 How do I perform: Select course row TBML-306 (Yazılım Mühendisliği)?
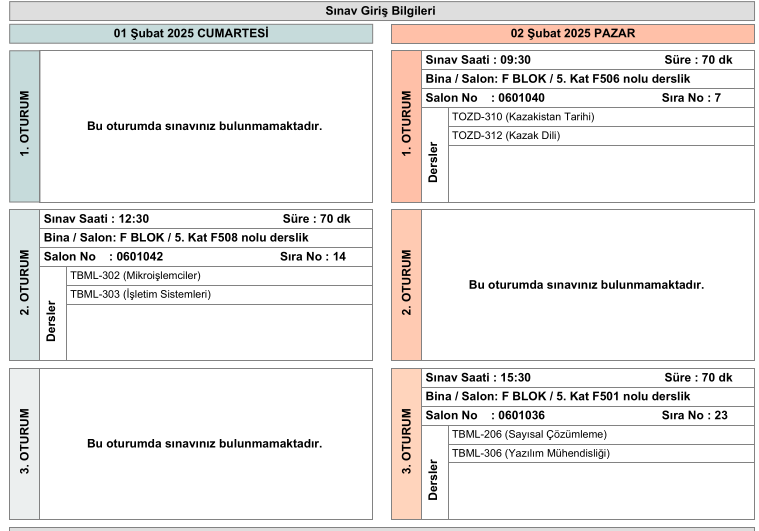click(601, 454)
